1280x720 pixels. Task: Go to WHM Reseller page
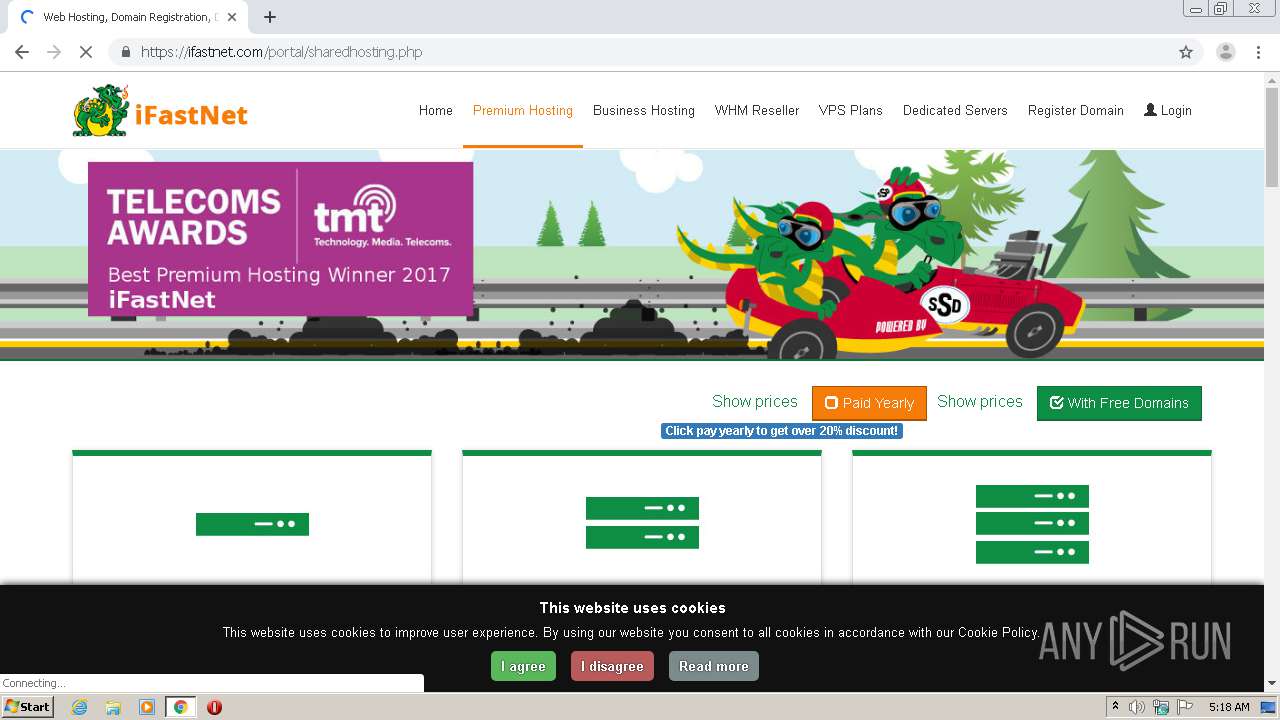tap(757, 111)
